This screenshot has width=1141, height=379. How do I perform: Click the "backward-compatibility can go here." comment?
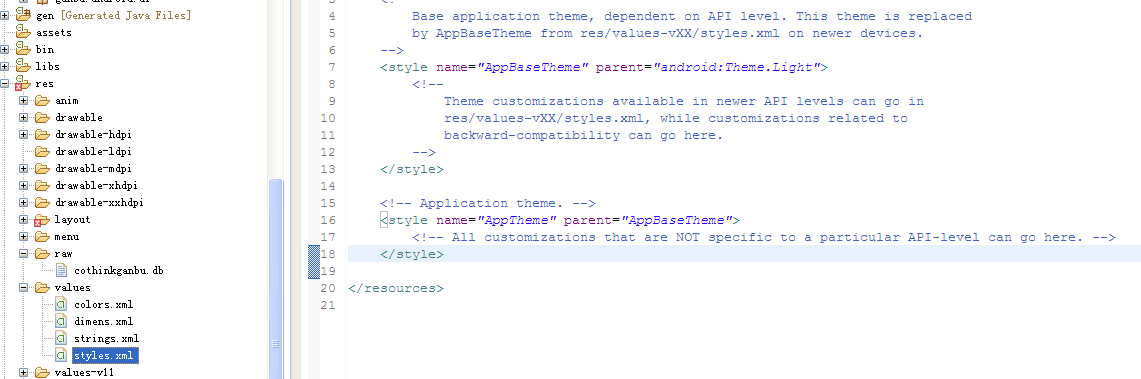584,135
